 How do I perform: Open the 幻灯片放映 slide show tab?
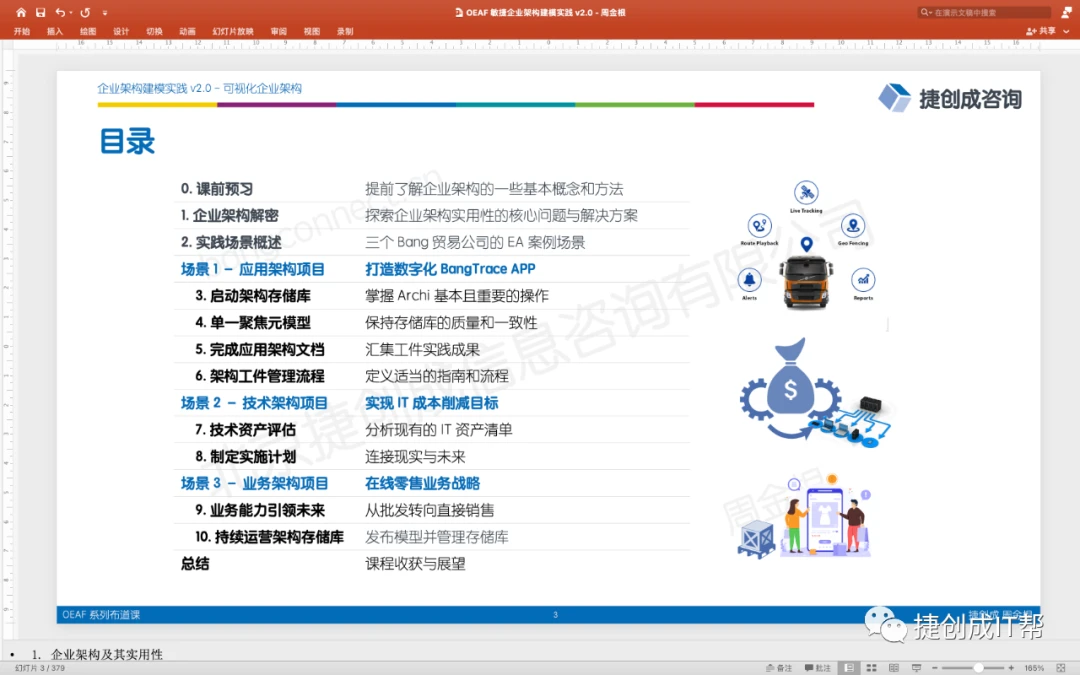click(233, 31)
